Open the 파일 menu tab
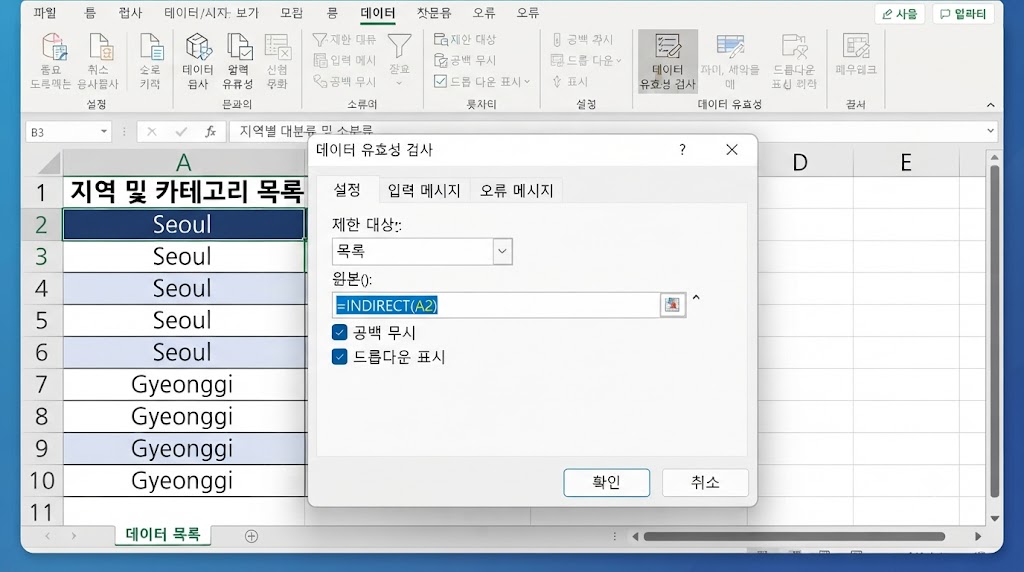The width and height of the screenshot is (1024, 572). [45, 12]
